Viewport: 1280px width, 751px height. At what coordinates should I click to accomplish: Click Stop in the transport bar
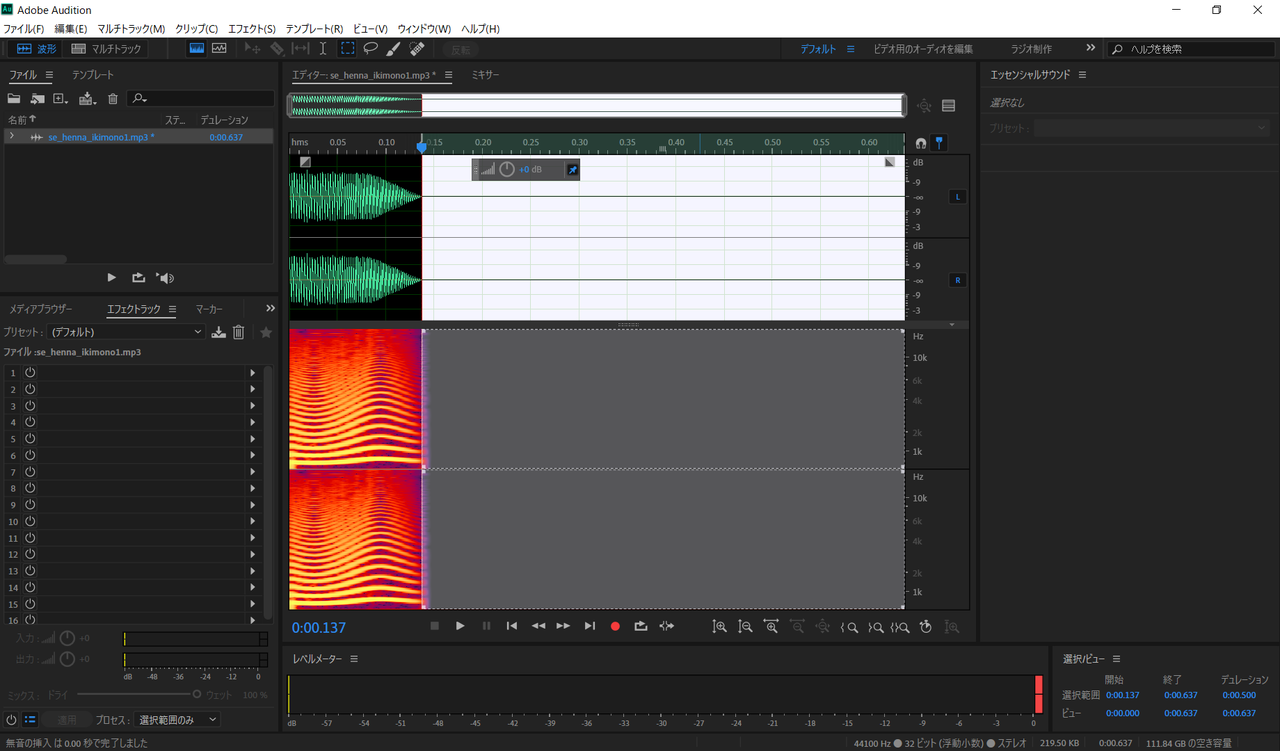coord(435,626)
